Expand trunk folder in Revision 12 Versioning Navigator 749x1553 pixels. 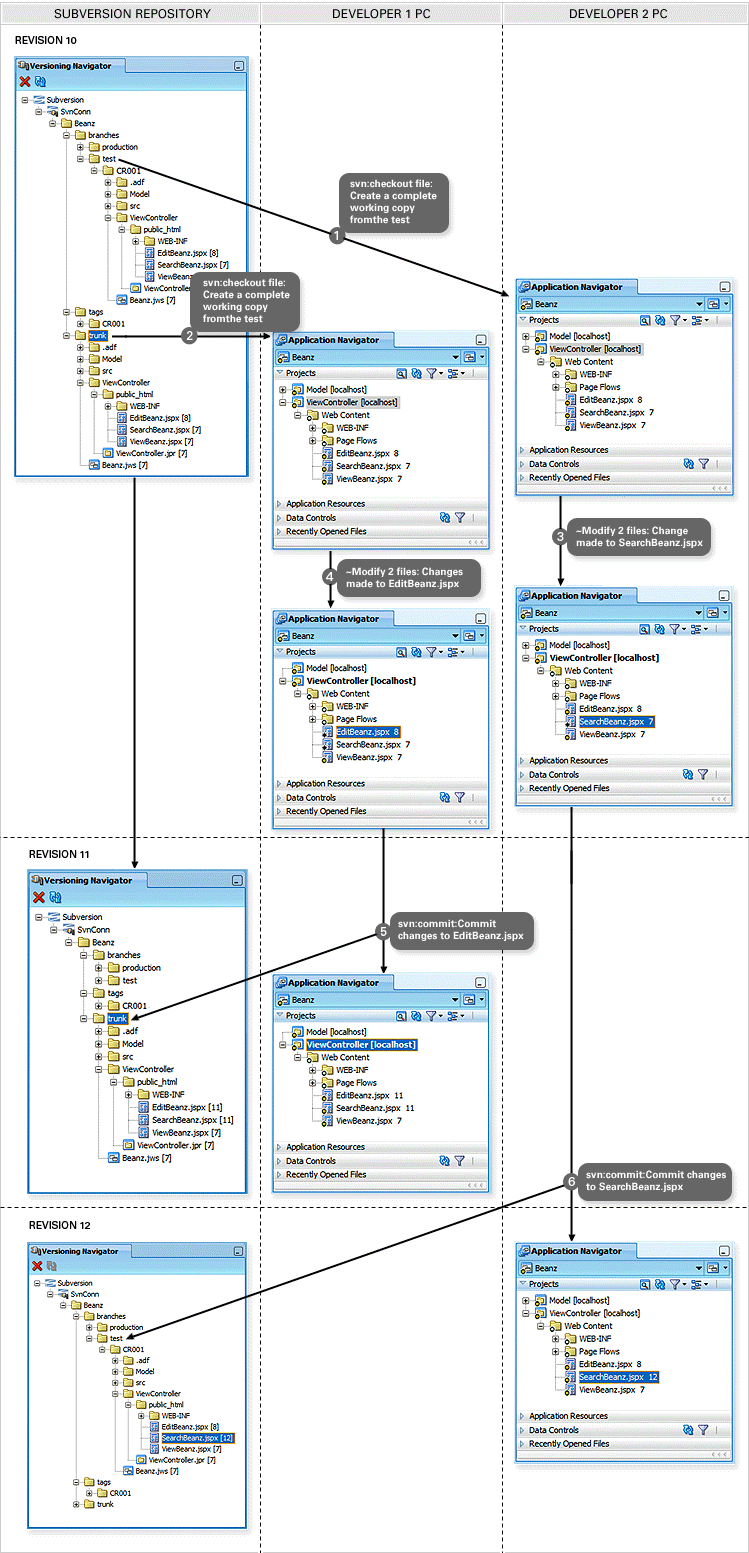pyautogui.click(x=76, y=1503)
